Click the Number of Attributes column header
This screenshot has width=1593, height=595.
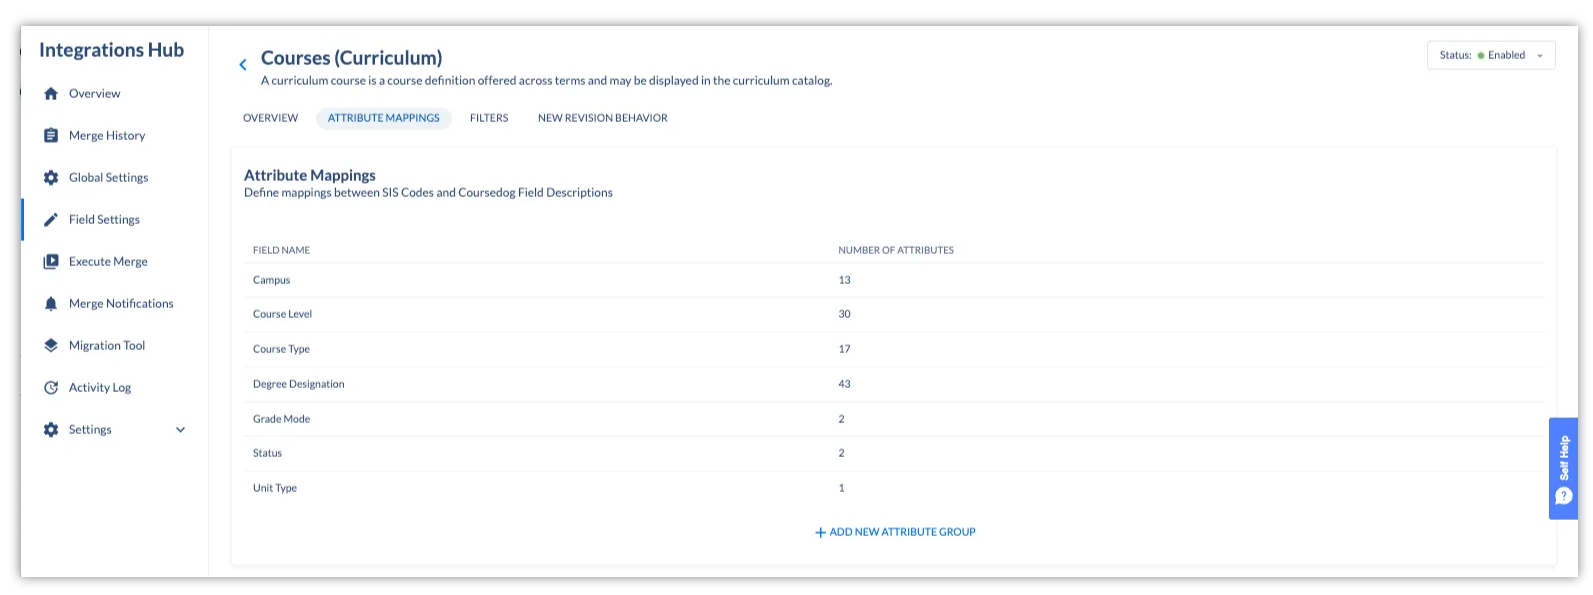896,250
